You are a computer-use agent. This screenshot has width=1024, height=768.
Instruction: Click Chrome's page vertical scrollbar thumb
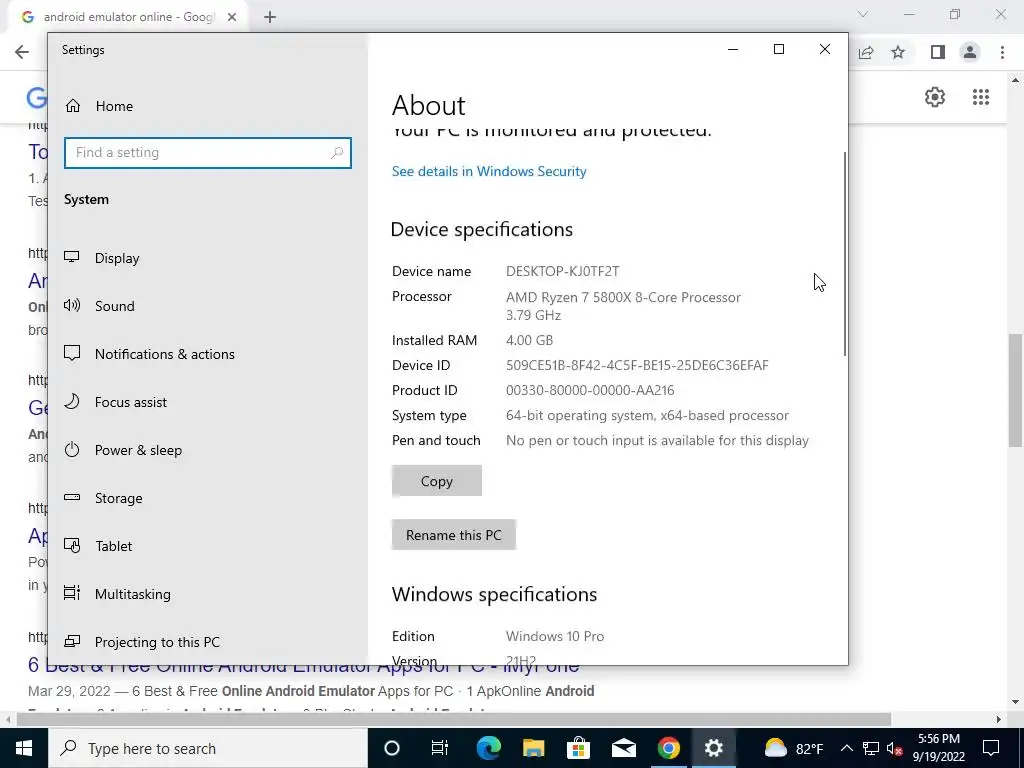coord(1016,390)
